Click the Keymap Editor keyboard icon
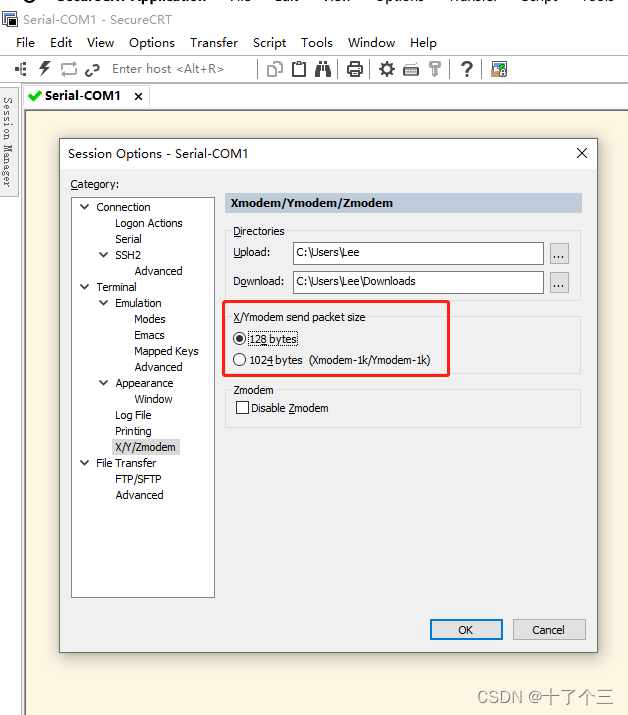628x715 pixels. 411,70
